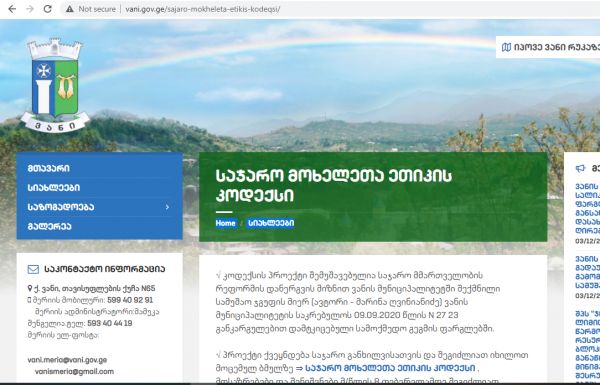Open the საზოგადოება menu item
The height and width of the screenshot is (385, 600).
point(61,207)
